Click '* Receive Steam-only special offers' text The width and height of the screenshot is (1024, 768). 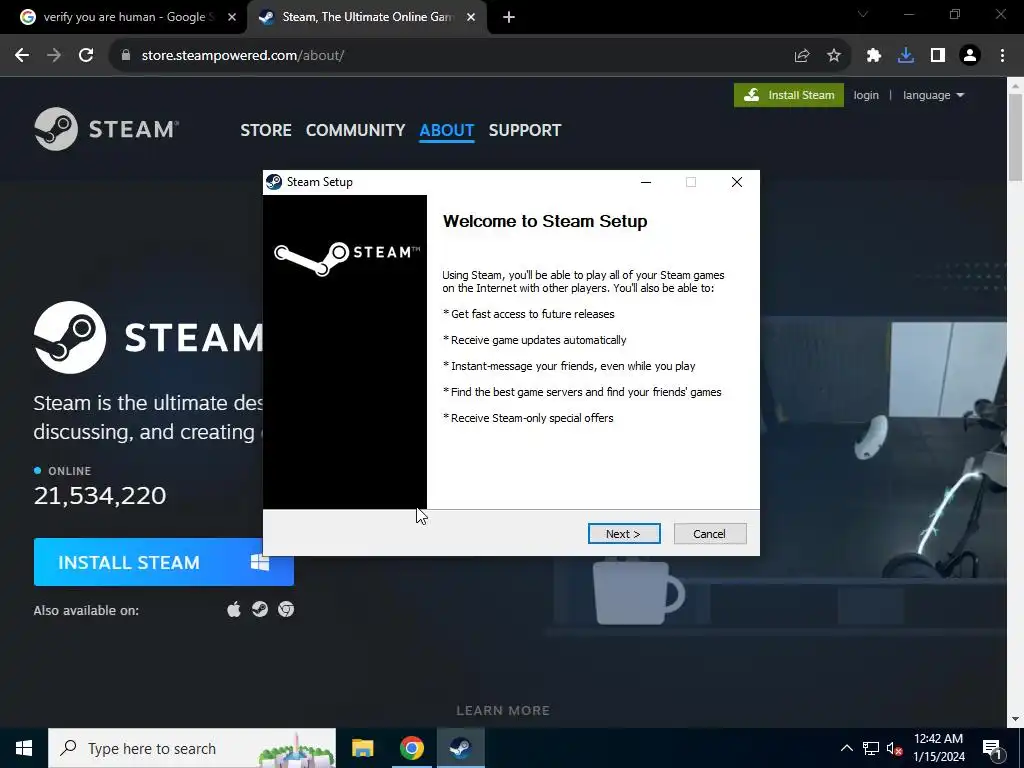tap(528, 418)
